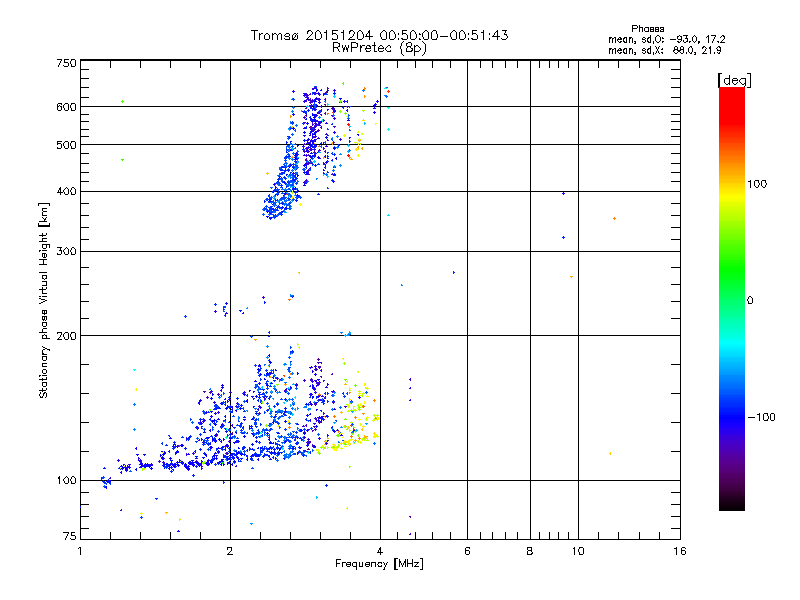This screenshot has width=800, height=600.
Task: Click the 'Frequency [MHz]' axis label
Action: coord(379,564)
